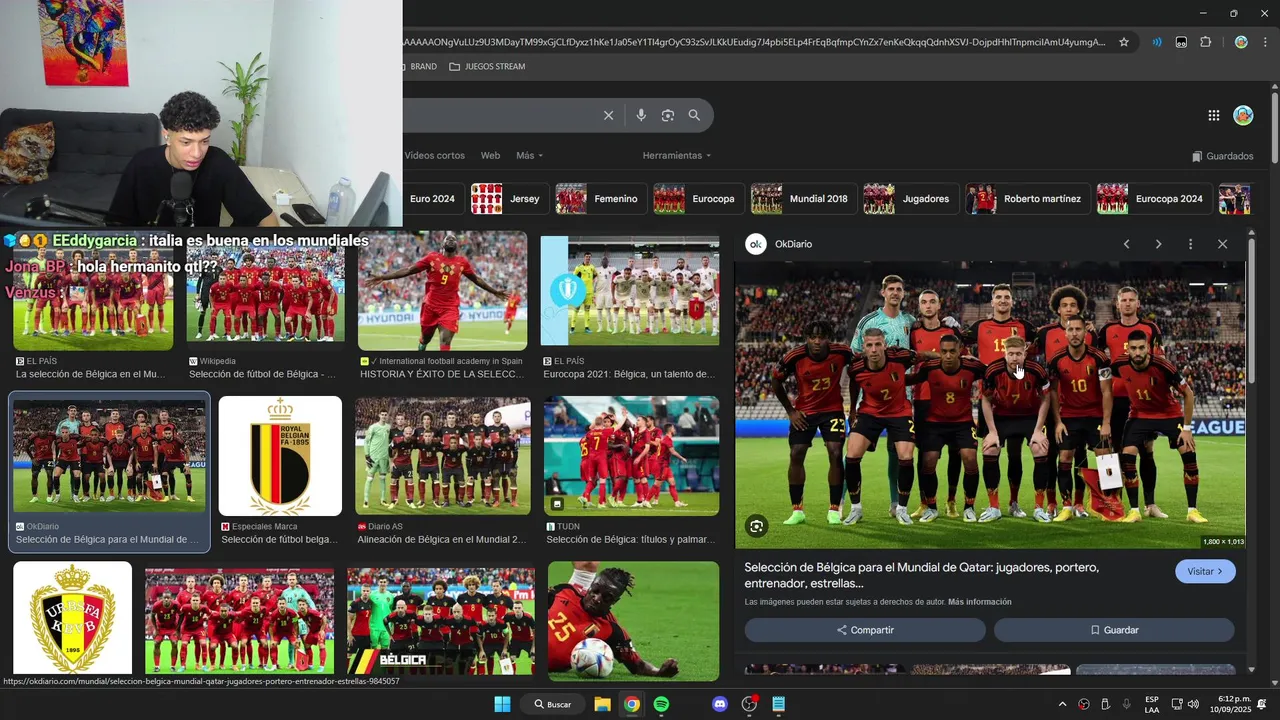Open File Explorer from the taskbar

pos(602,704)
